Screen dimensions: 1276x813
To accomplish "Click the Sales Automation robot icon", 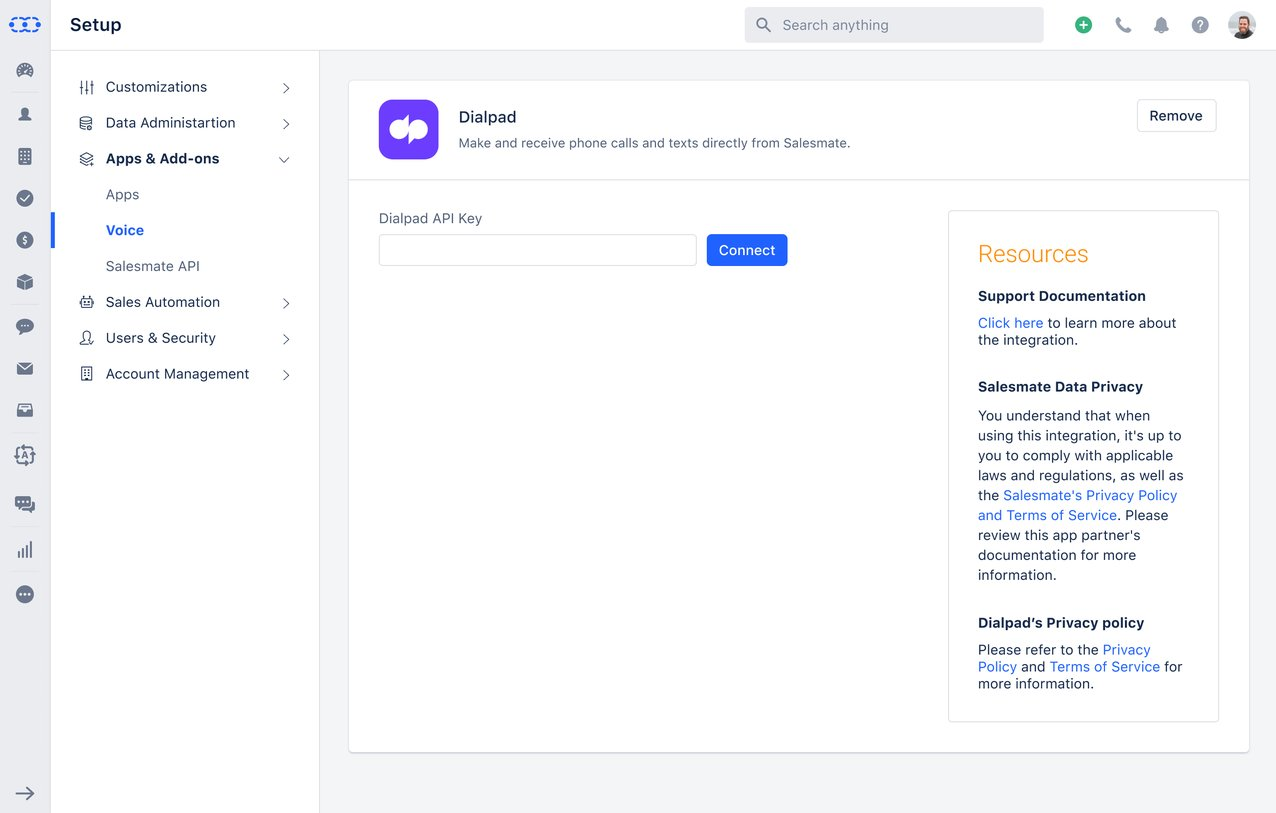I will pyautogui.click(x=87, y=302).
